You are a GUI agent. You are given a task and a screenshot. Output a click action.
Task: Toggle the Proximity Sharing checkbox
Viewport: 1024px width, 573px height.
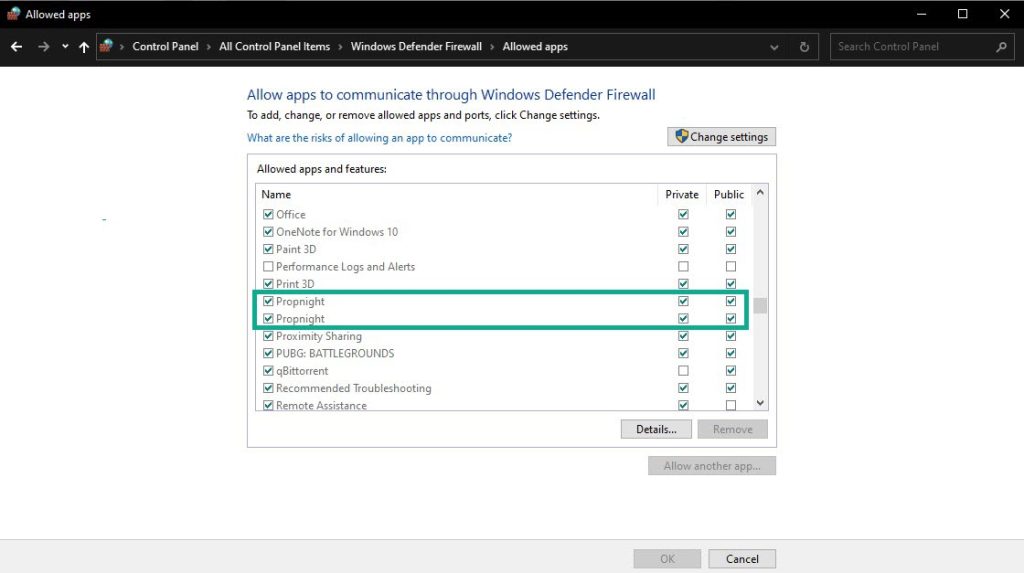click(x=268, y=336)
